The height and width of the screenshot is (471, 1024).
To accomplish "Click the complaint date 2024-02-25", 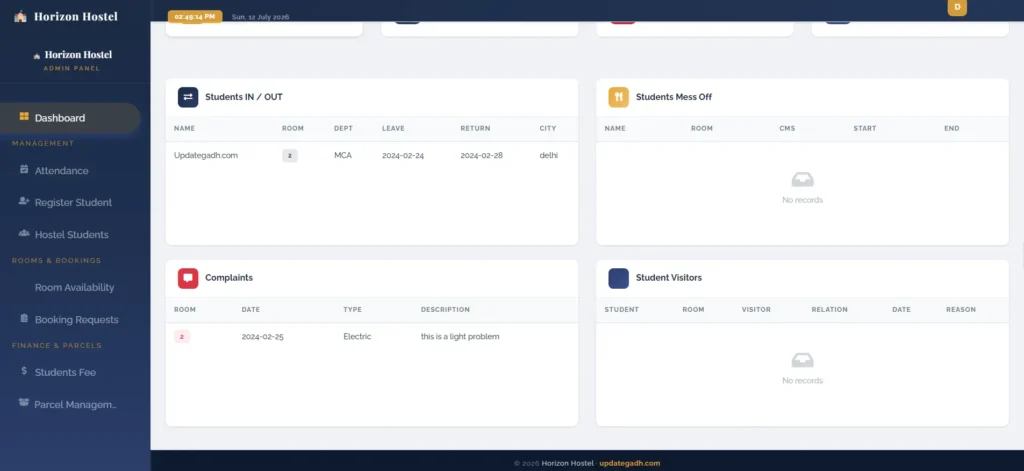I will click(263, 336).
